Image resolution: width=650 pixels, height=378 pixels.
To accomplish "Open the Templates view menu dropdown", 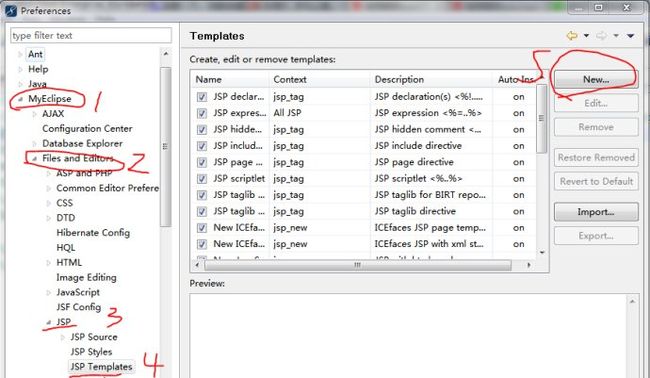I will click(631, 36).
